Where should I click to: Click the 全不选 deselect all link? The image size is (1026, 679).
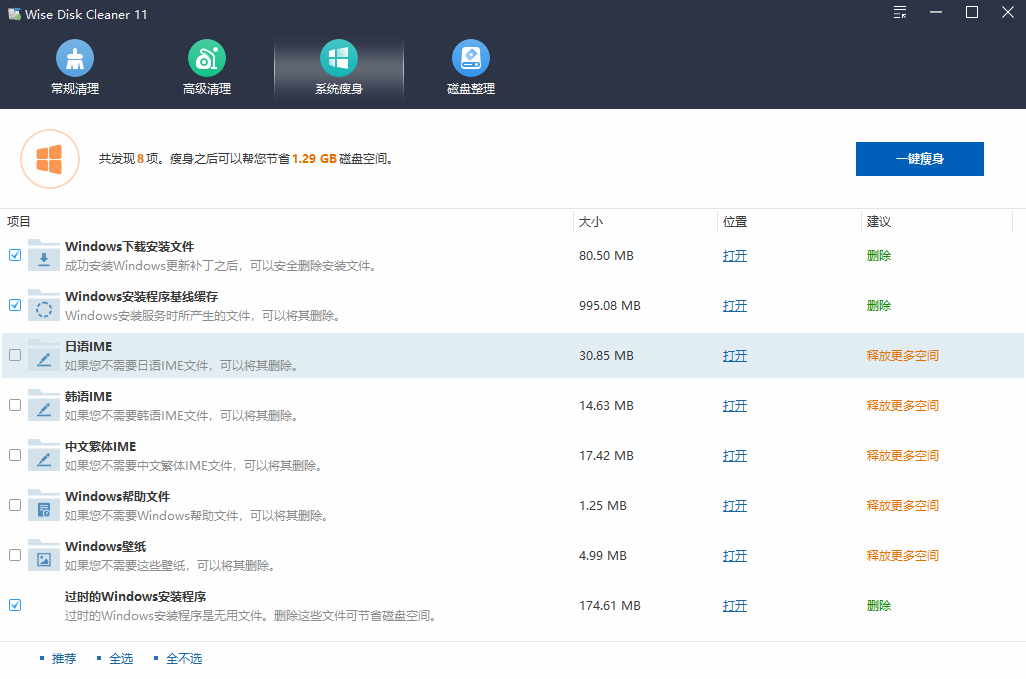[184, 659]
